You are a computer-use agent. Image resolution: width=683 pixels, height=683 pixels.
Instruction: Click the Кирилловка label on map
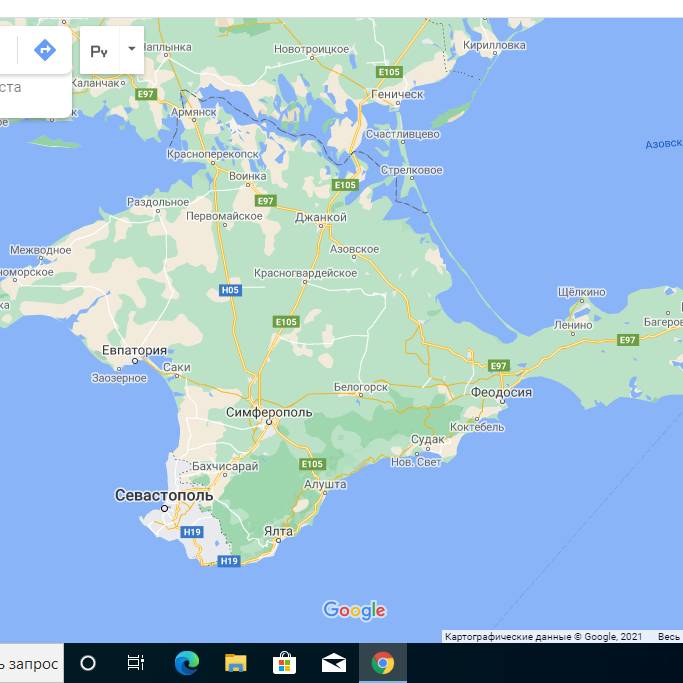pyautogui.click(x=494, y=45)
